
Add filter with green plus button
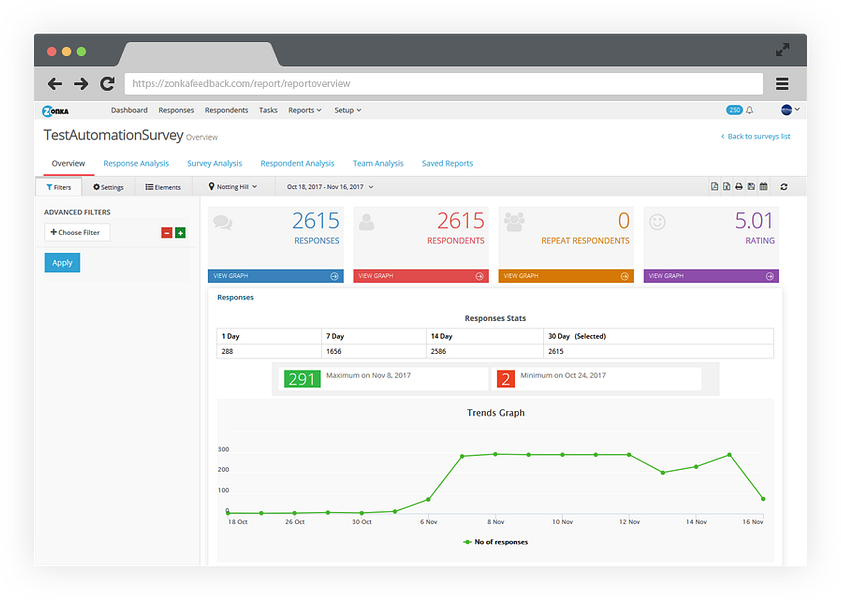click(180, 233)
